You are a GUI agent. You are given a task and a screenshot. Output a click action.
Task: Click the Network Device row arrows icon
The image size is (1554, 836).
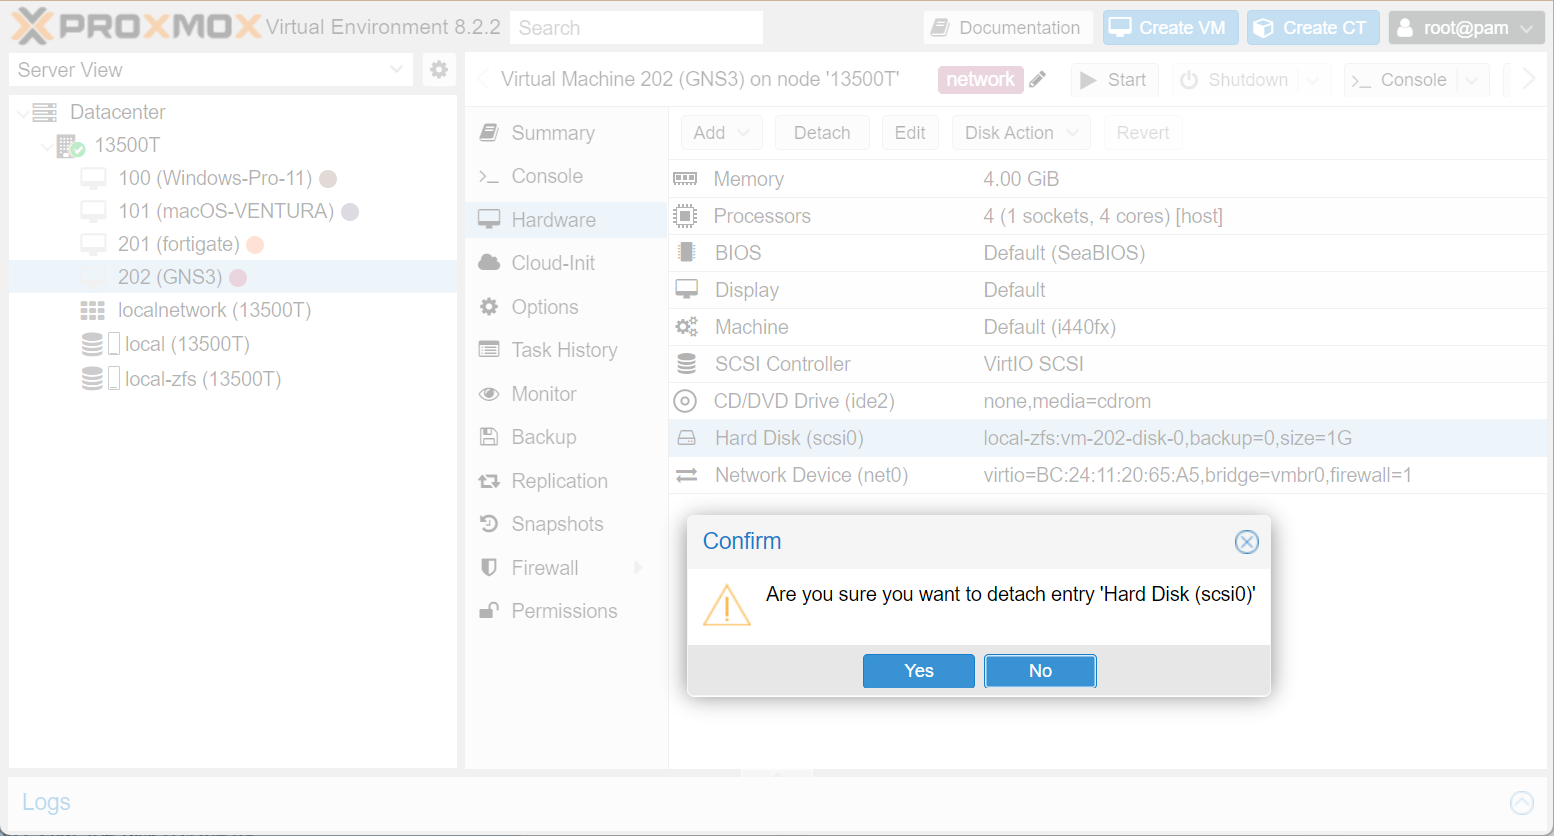coord(686,475)
